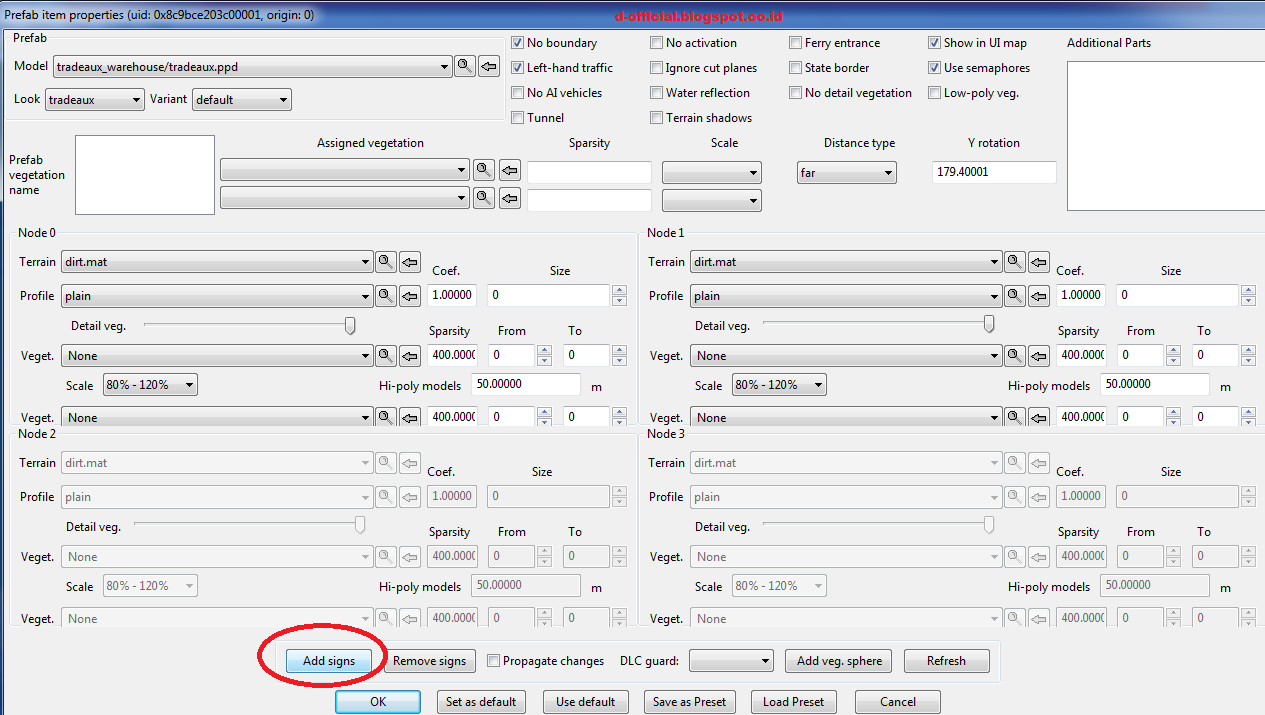Click the Detail veg. slider handle in Node 0
Viewport: 1265px width, 715px height.
pyautogui.click(x=349, y=325)
